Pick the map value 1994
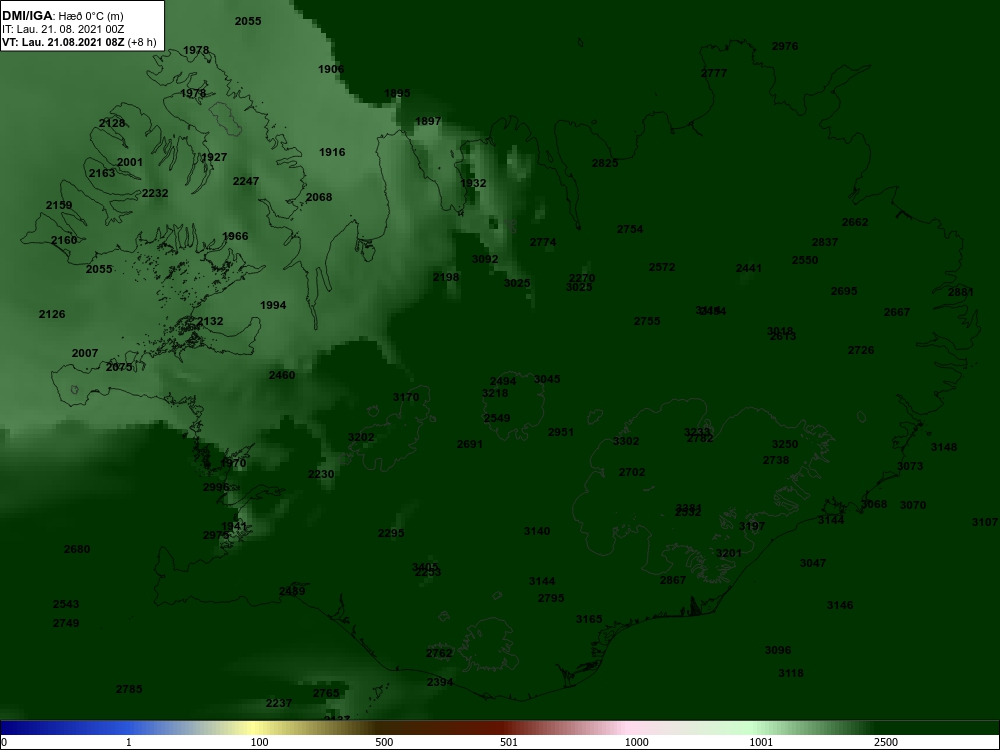 [x=273, y=305]
